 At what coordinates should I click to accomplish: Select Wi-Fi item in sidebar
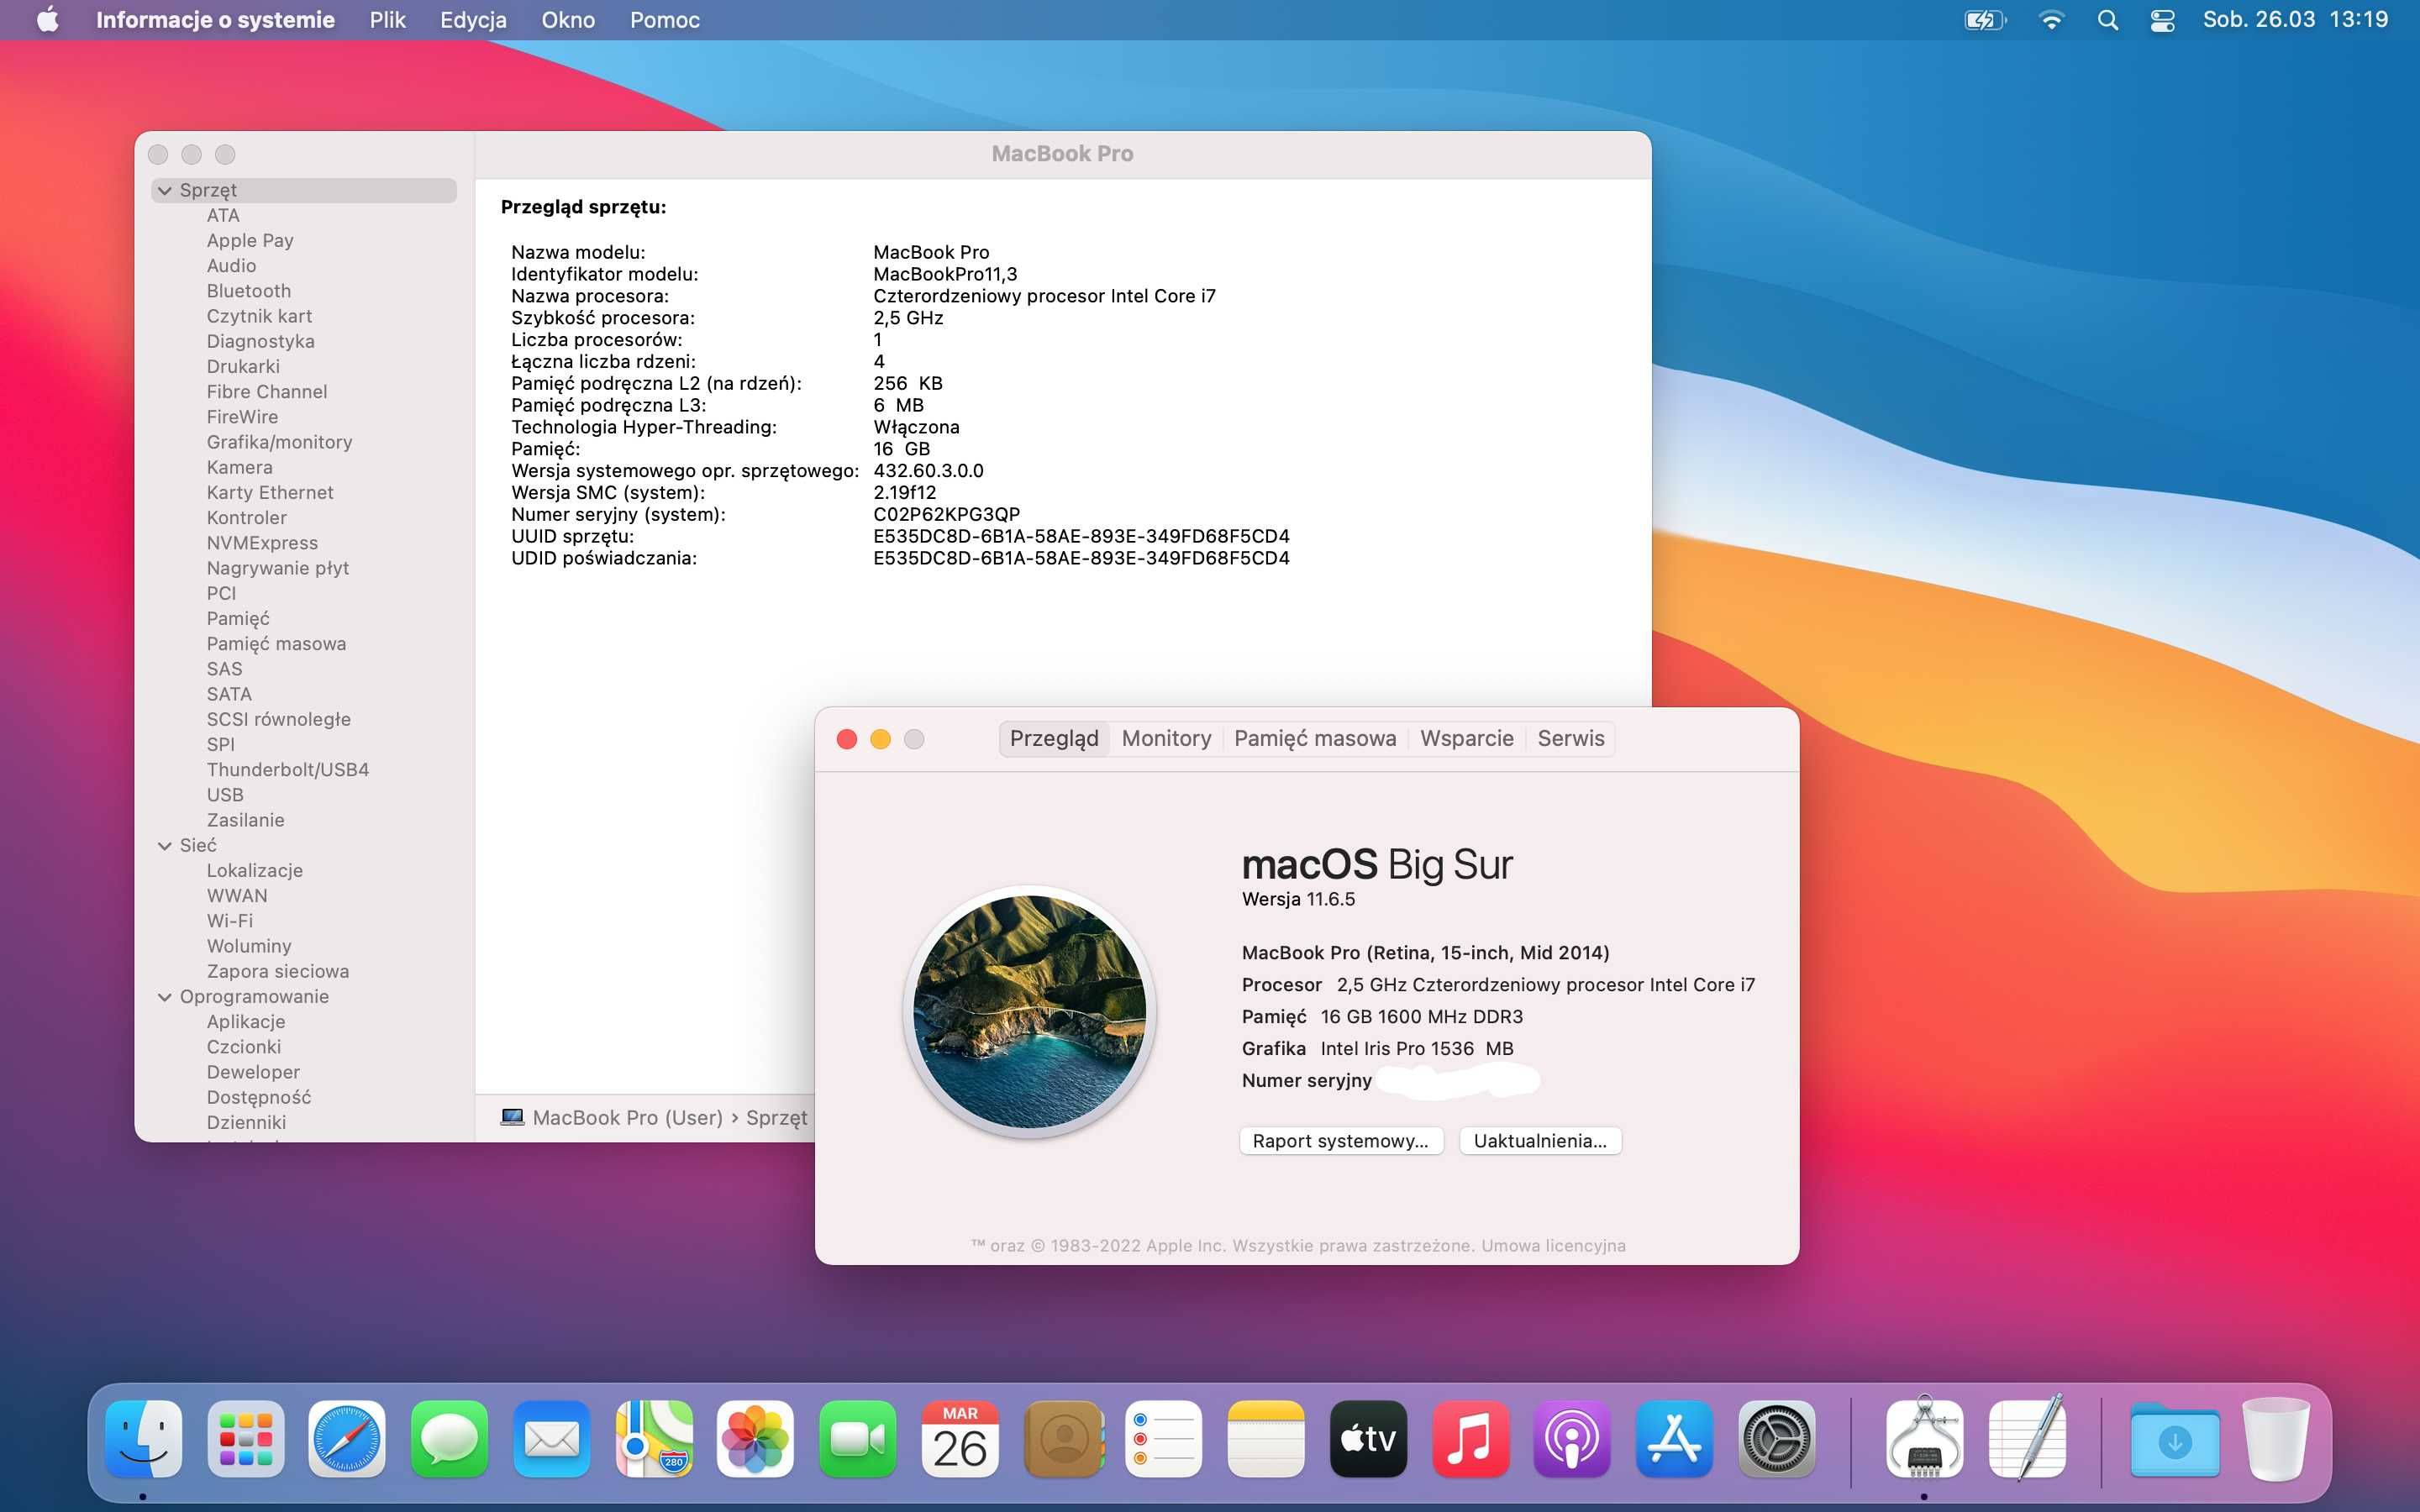tap(229, 920)
